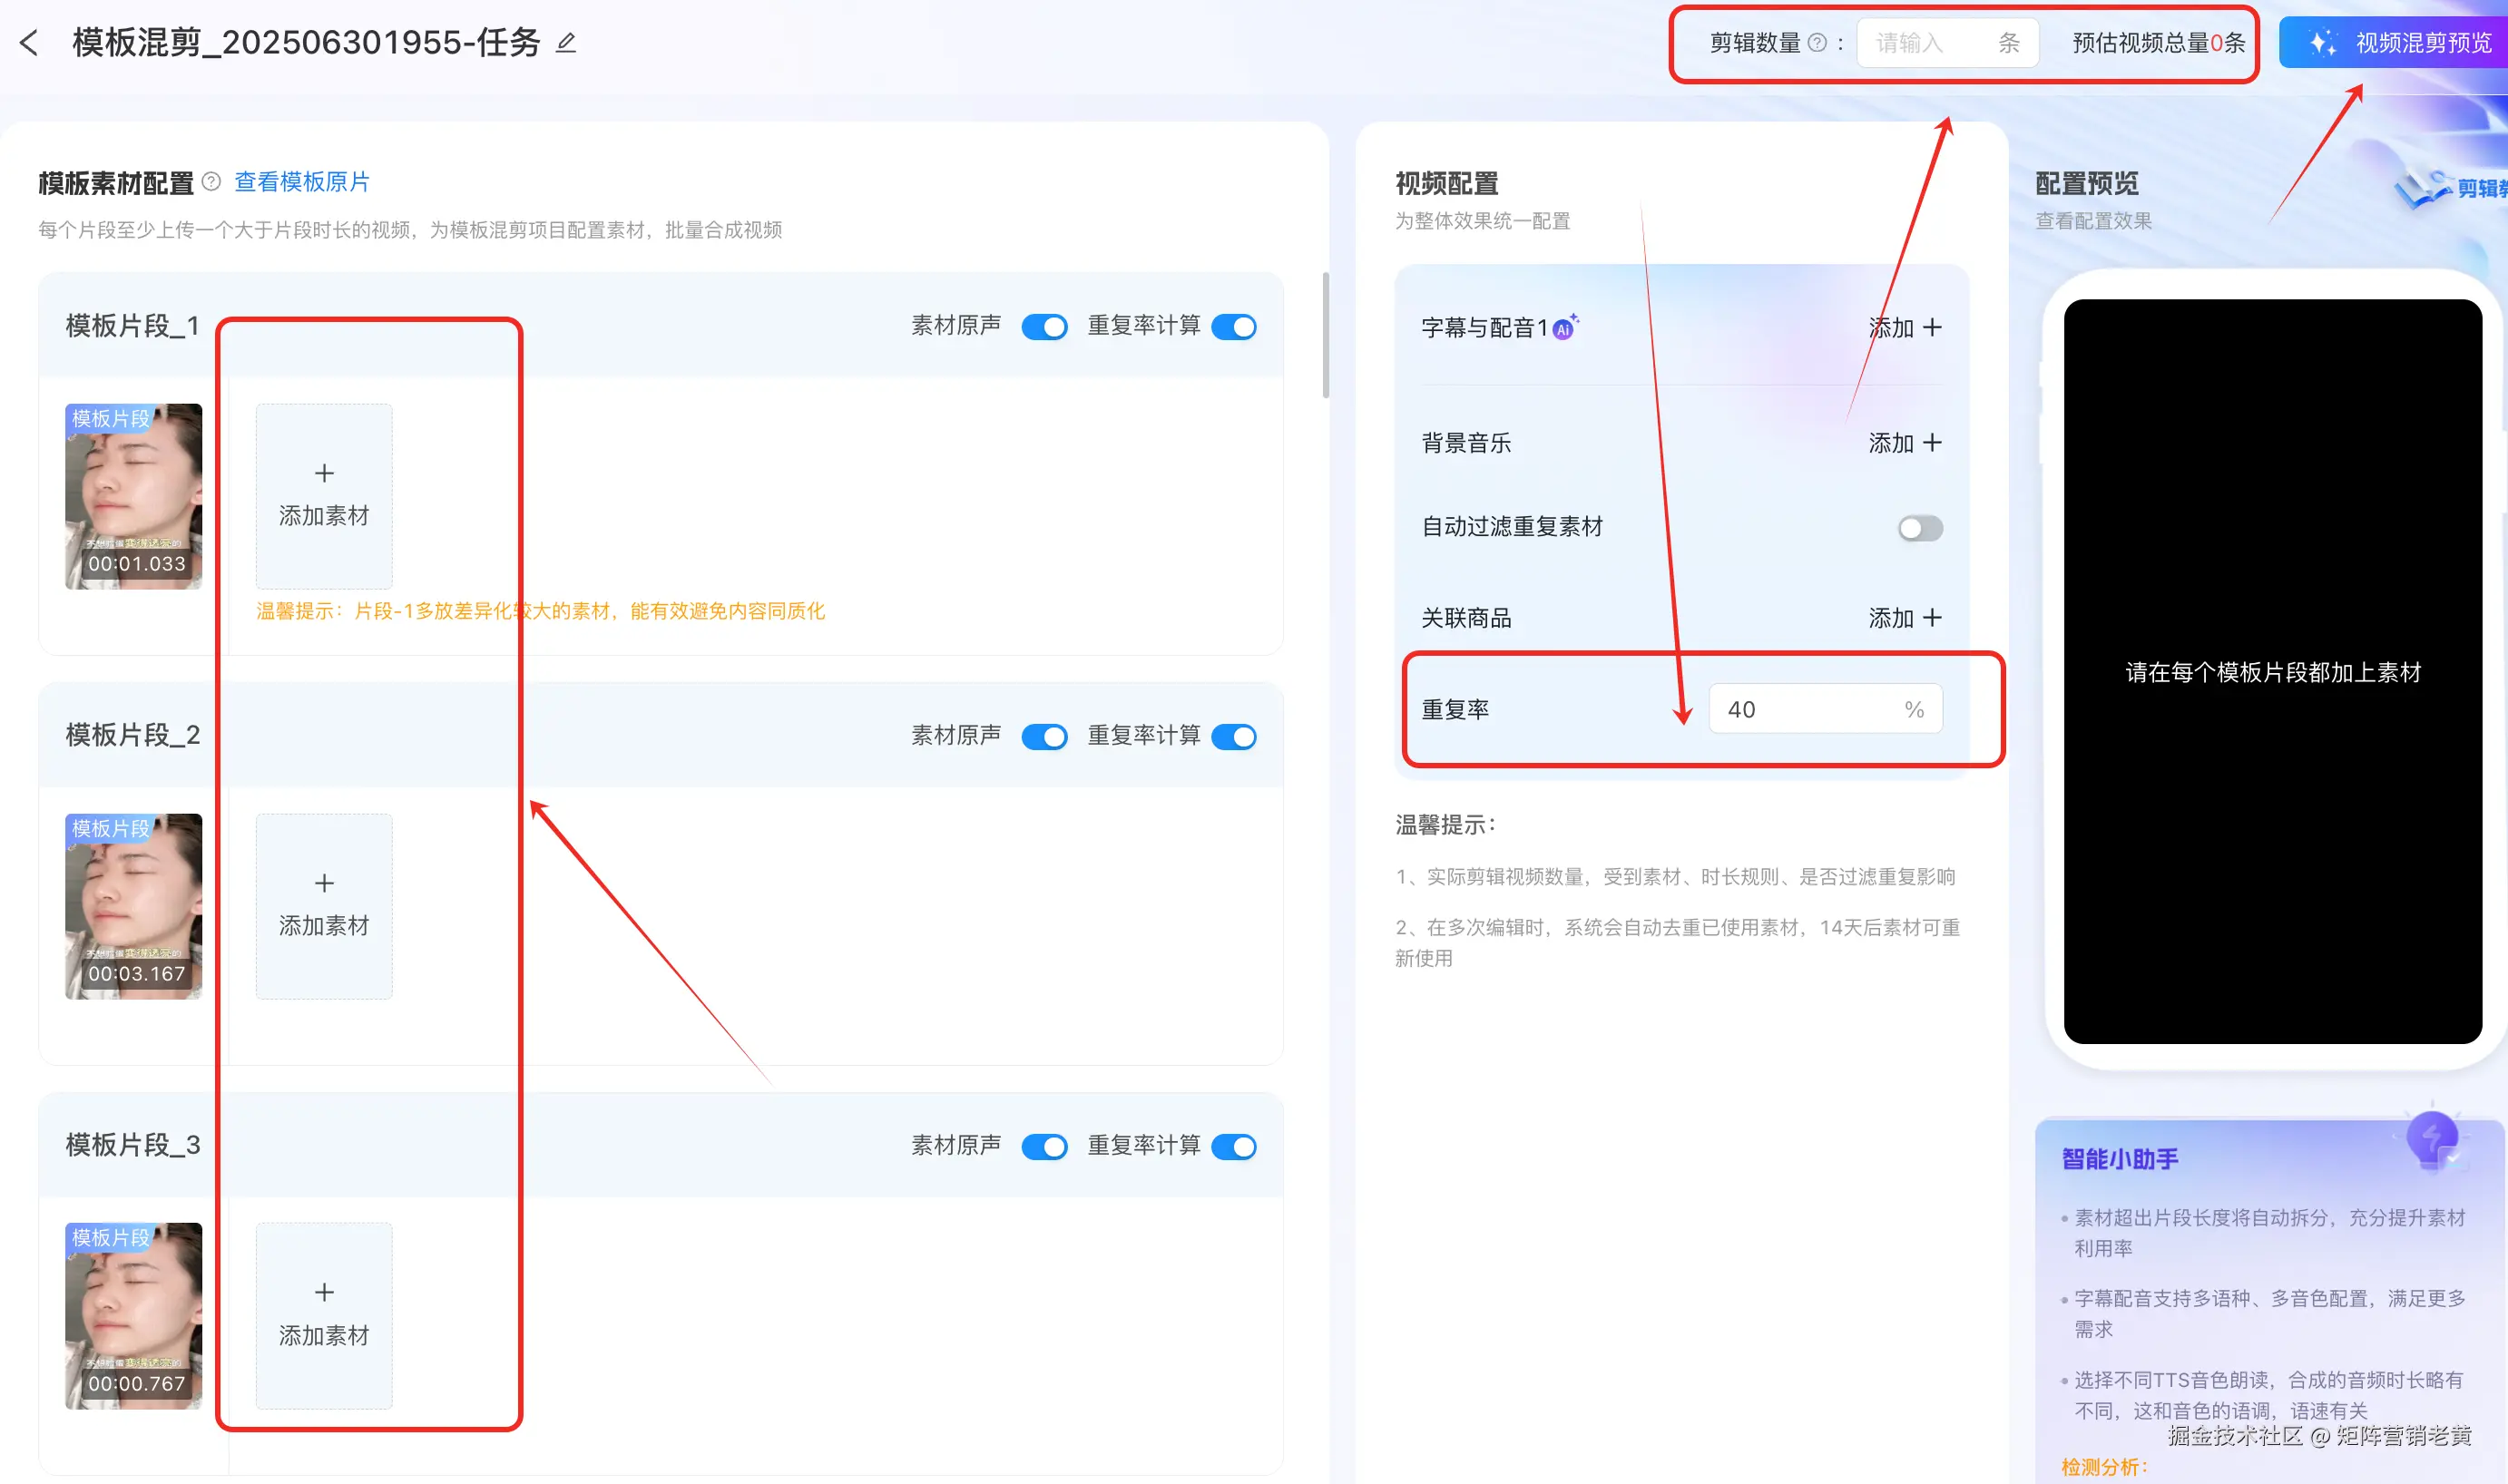
Task: Click the 模板片段_2 header label
Action: (x=133, y=736)
